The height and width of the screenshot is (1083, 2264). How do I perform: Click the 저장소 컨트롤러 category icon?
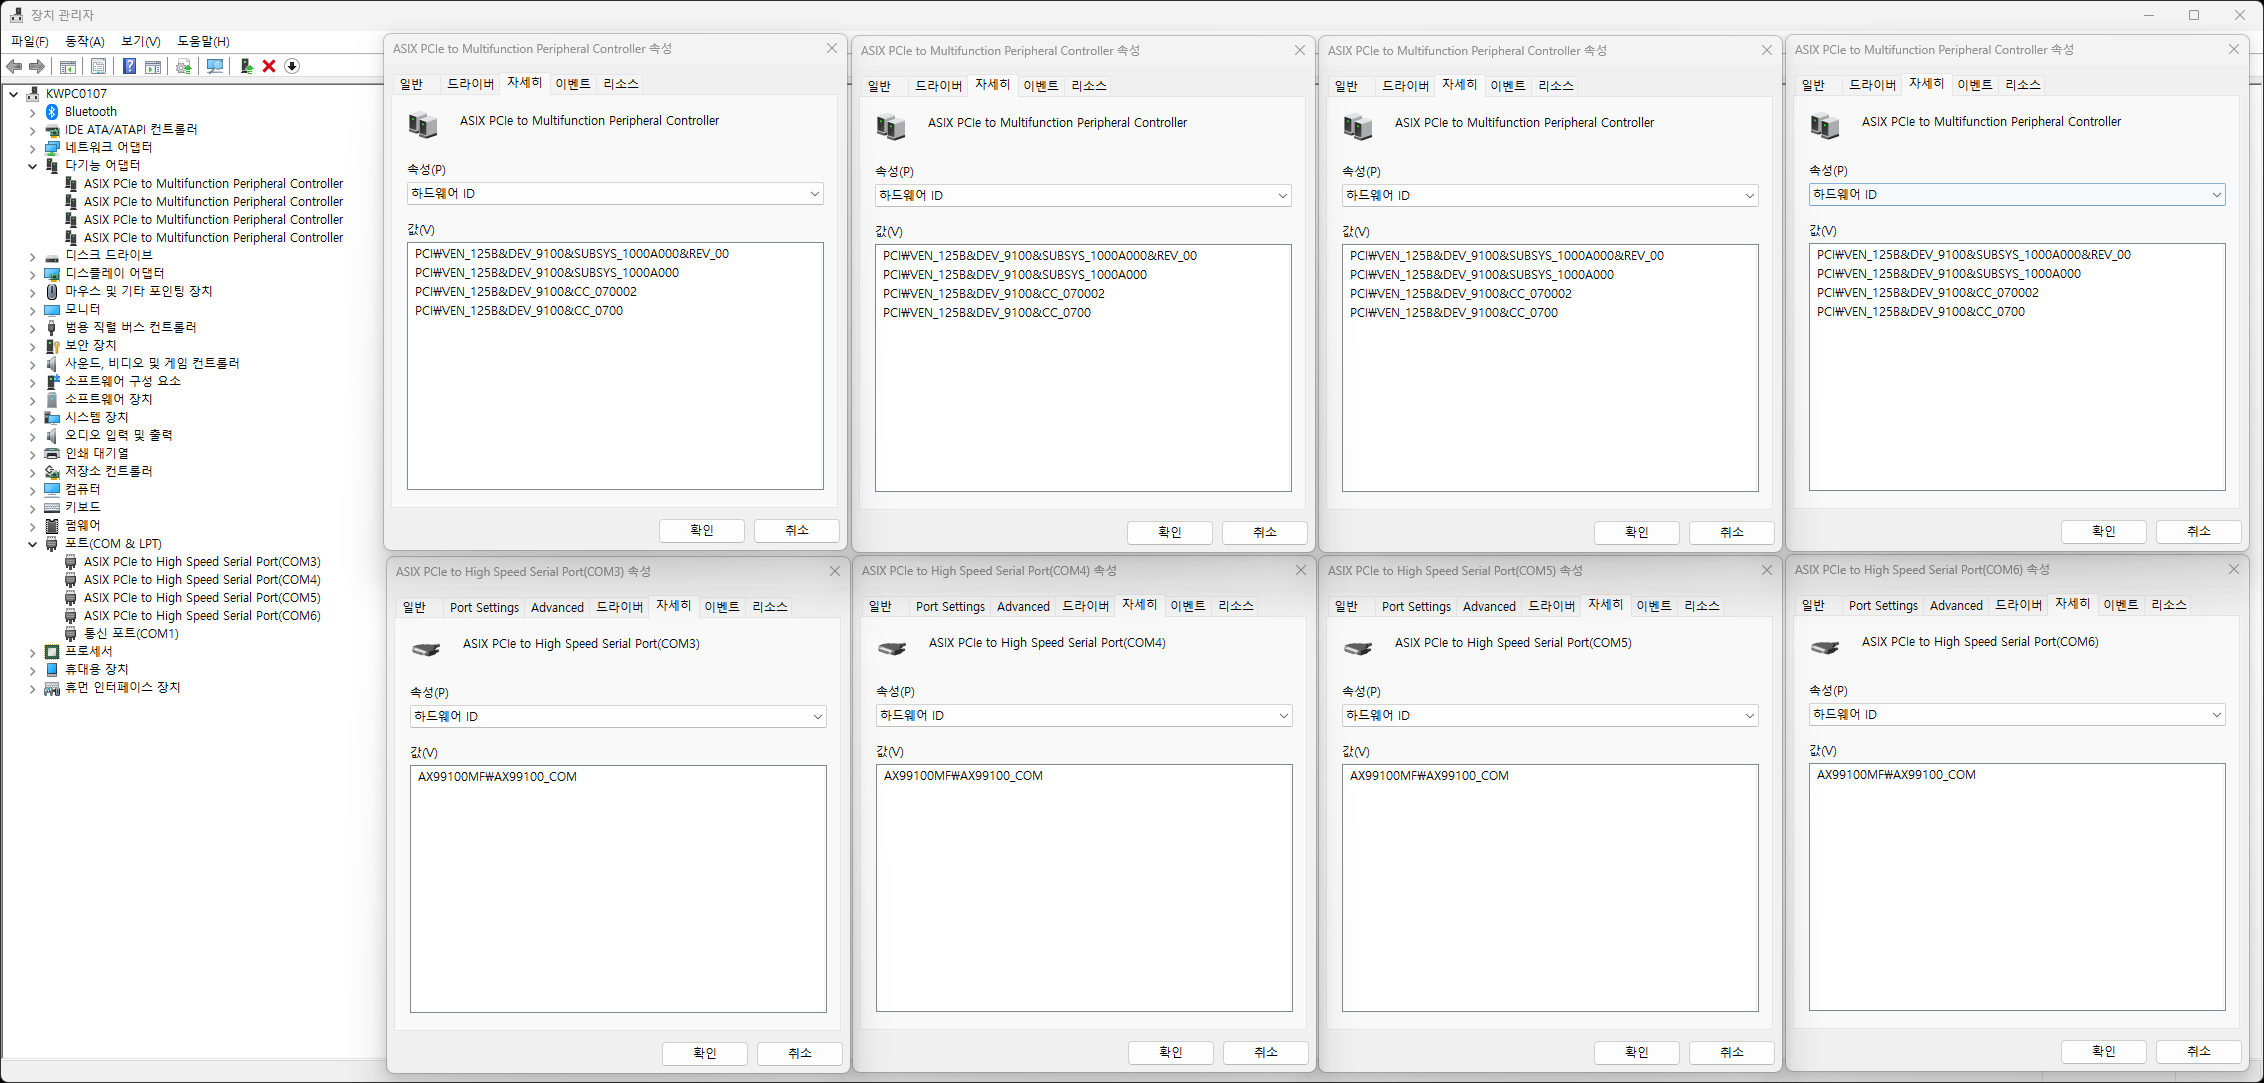pos(52,472)
